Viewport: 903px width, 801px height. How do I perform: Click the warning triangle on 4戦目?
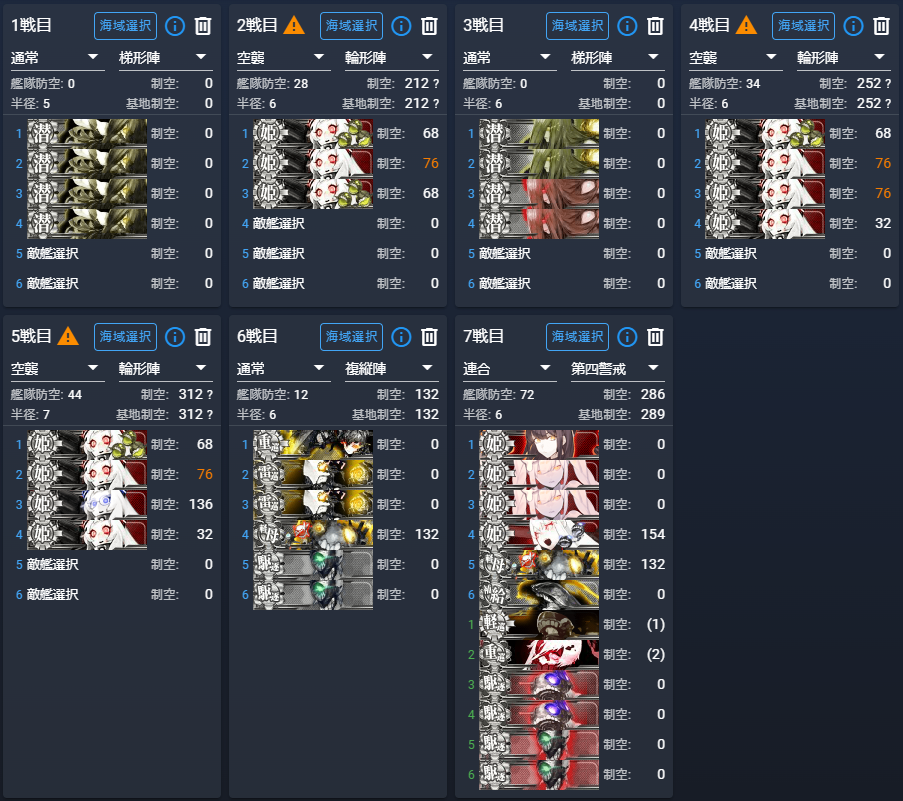746,25
